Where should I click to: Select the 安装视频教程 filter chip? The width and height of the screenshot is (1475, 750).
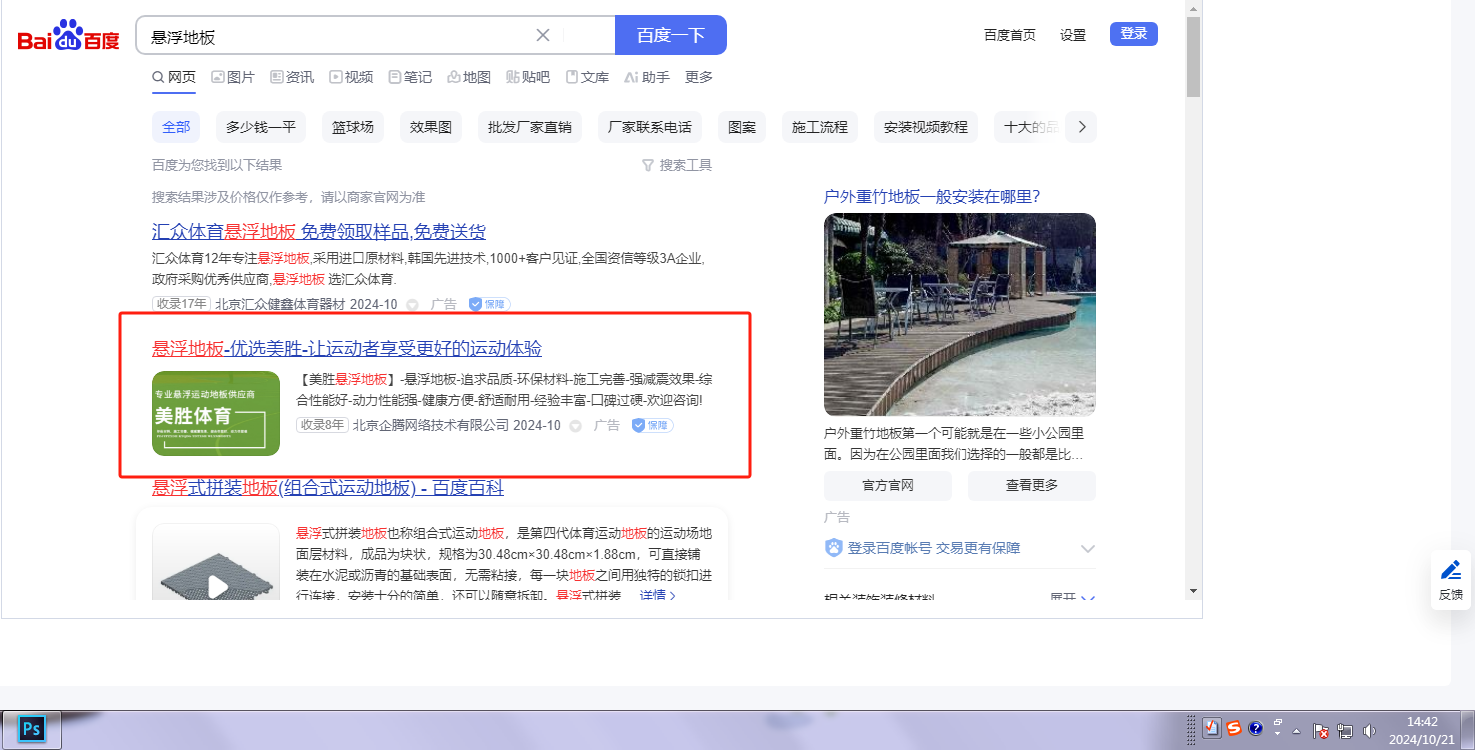[926, 127]
